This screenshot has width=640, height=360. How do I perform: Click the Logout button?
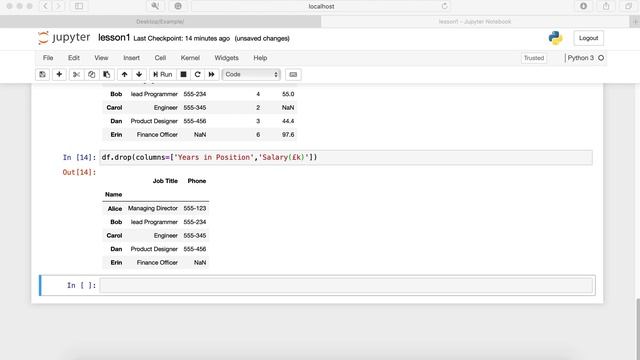coord(588,38)
